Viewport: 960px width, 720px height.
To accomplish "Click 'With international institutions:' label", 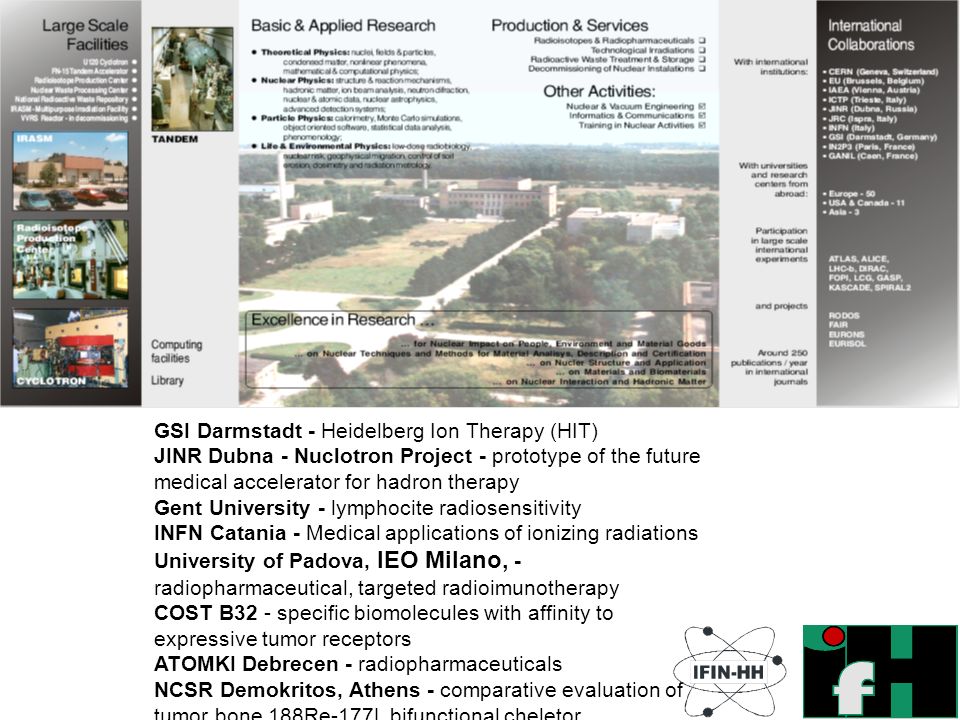I will (x=771, y=67).
